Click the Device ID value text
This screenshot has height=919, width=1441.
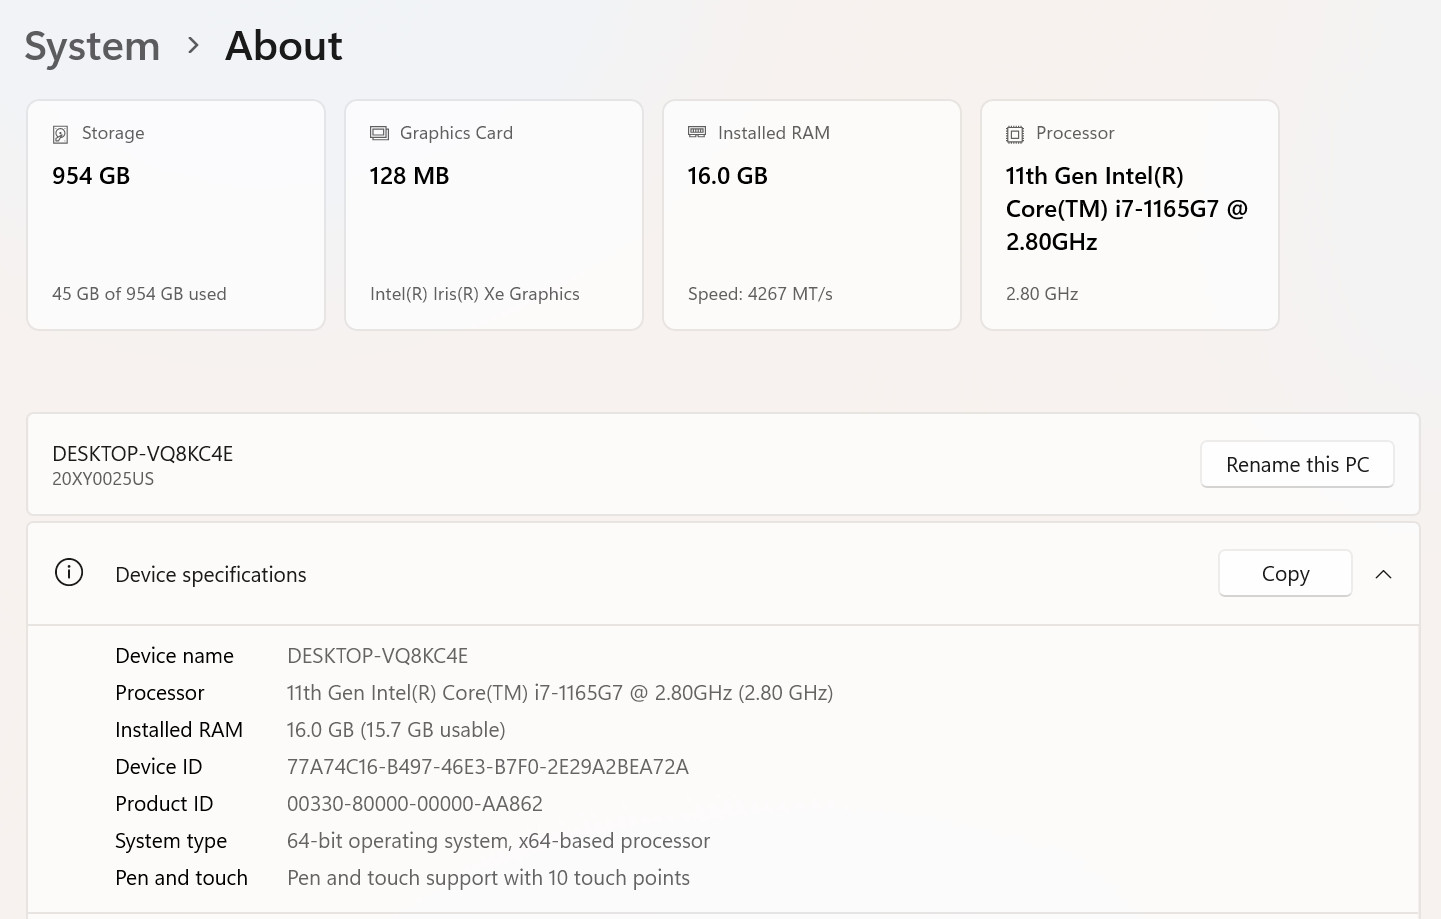coord(487,767)
